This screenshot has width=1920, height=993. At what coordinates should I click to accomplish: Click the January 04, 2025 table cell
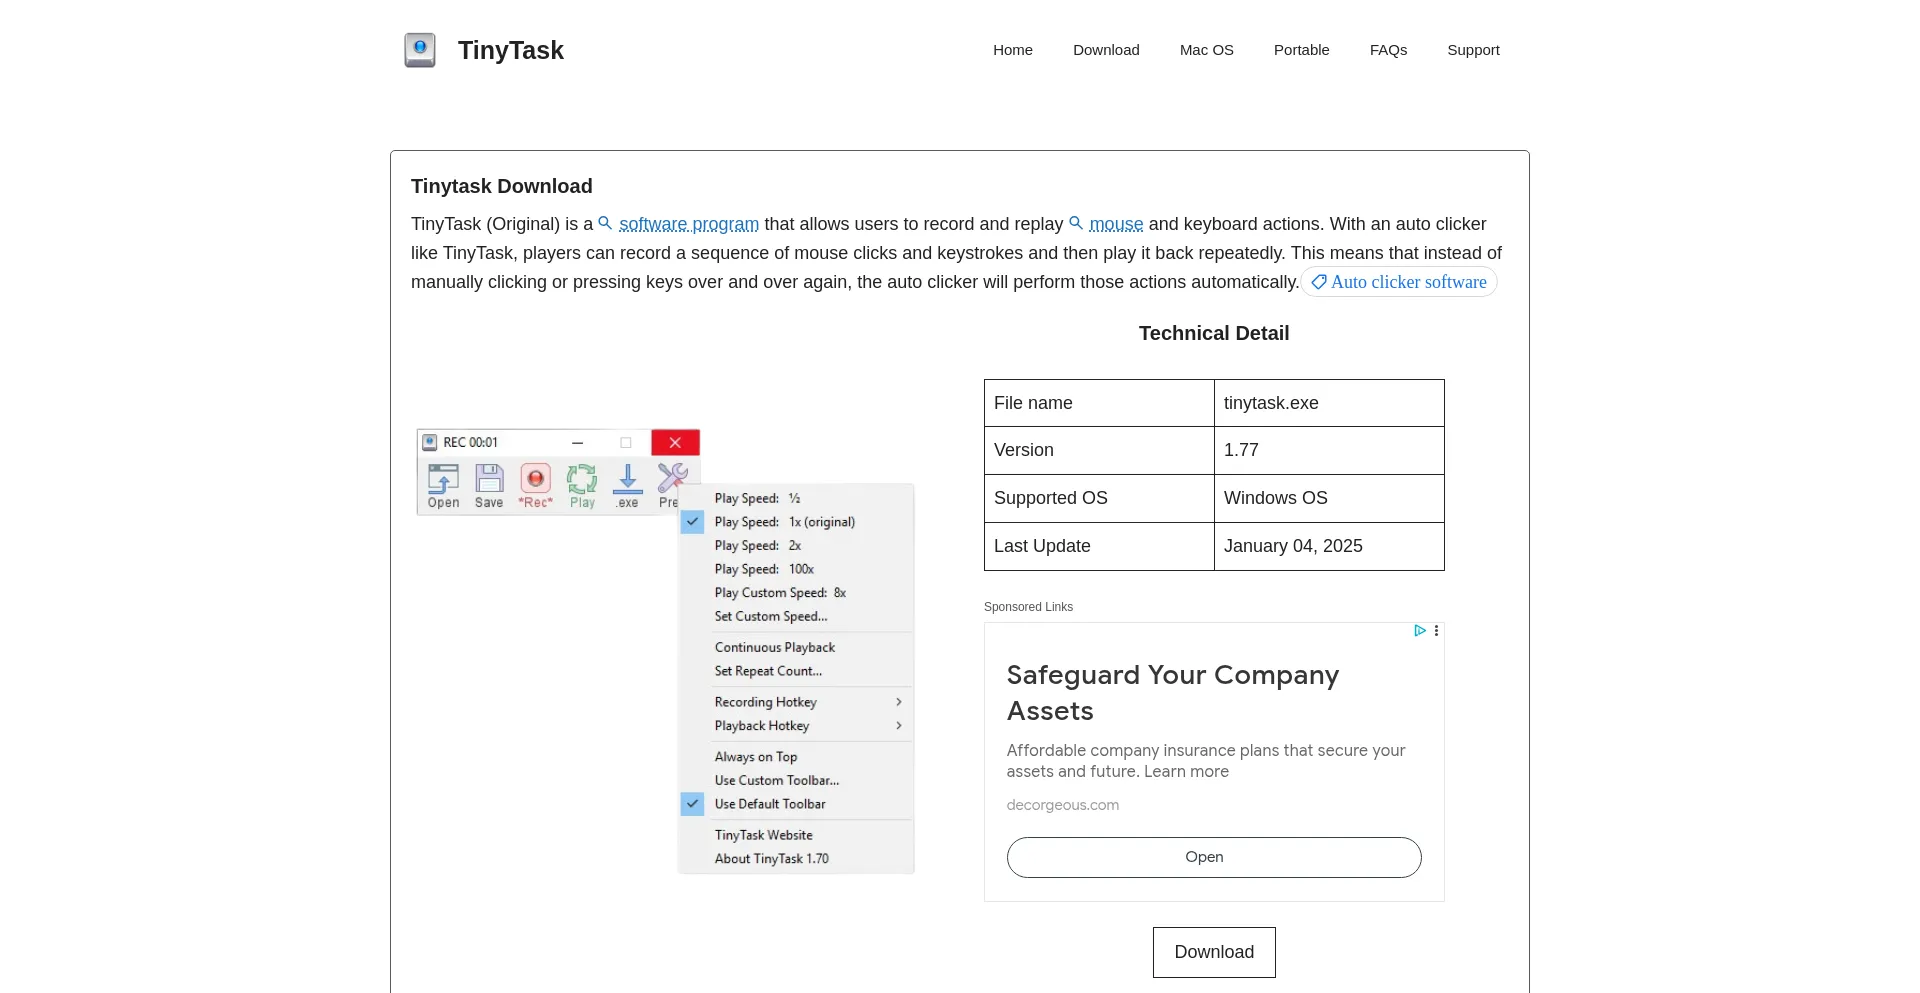point(1329,546)
